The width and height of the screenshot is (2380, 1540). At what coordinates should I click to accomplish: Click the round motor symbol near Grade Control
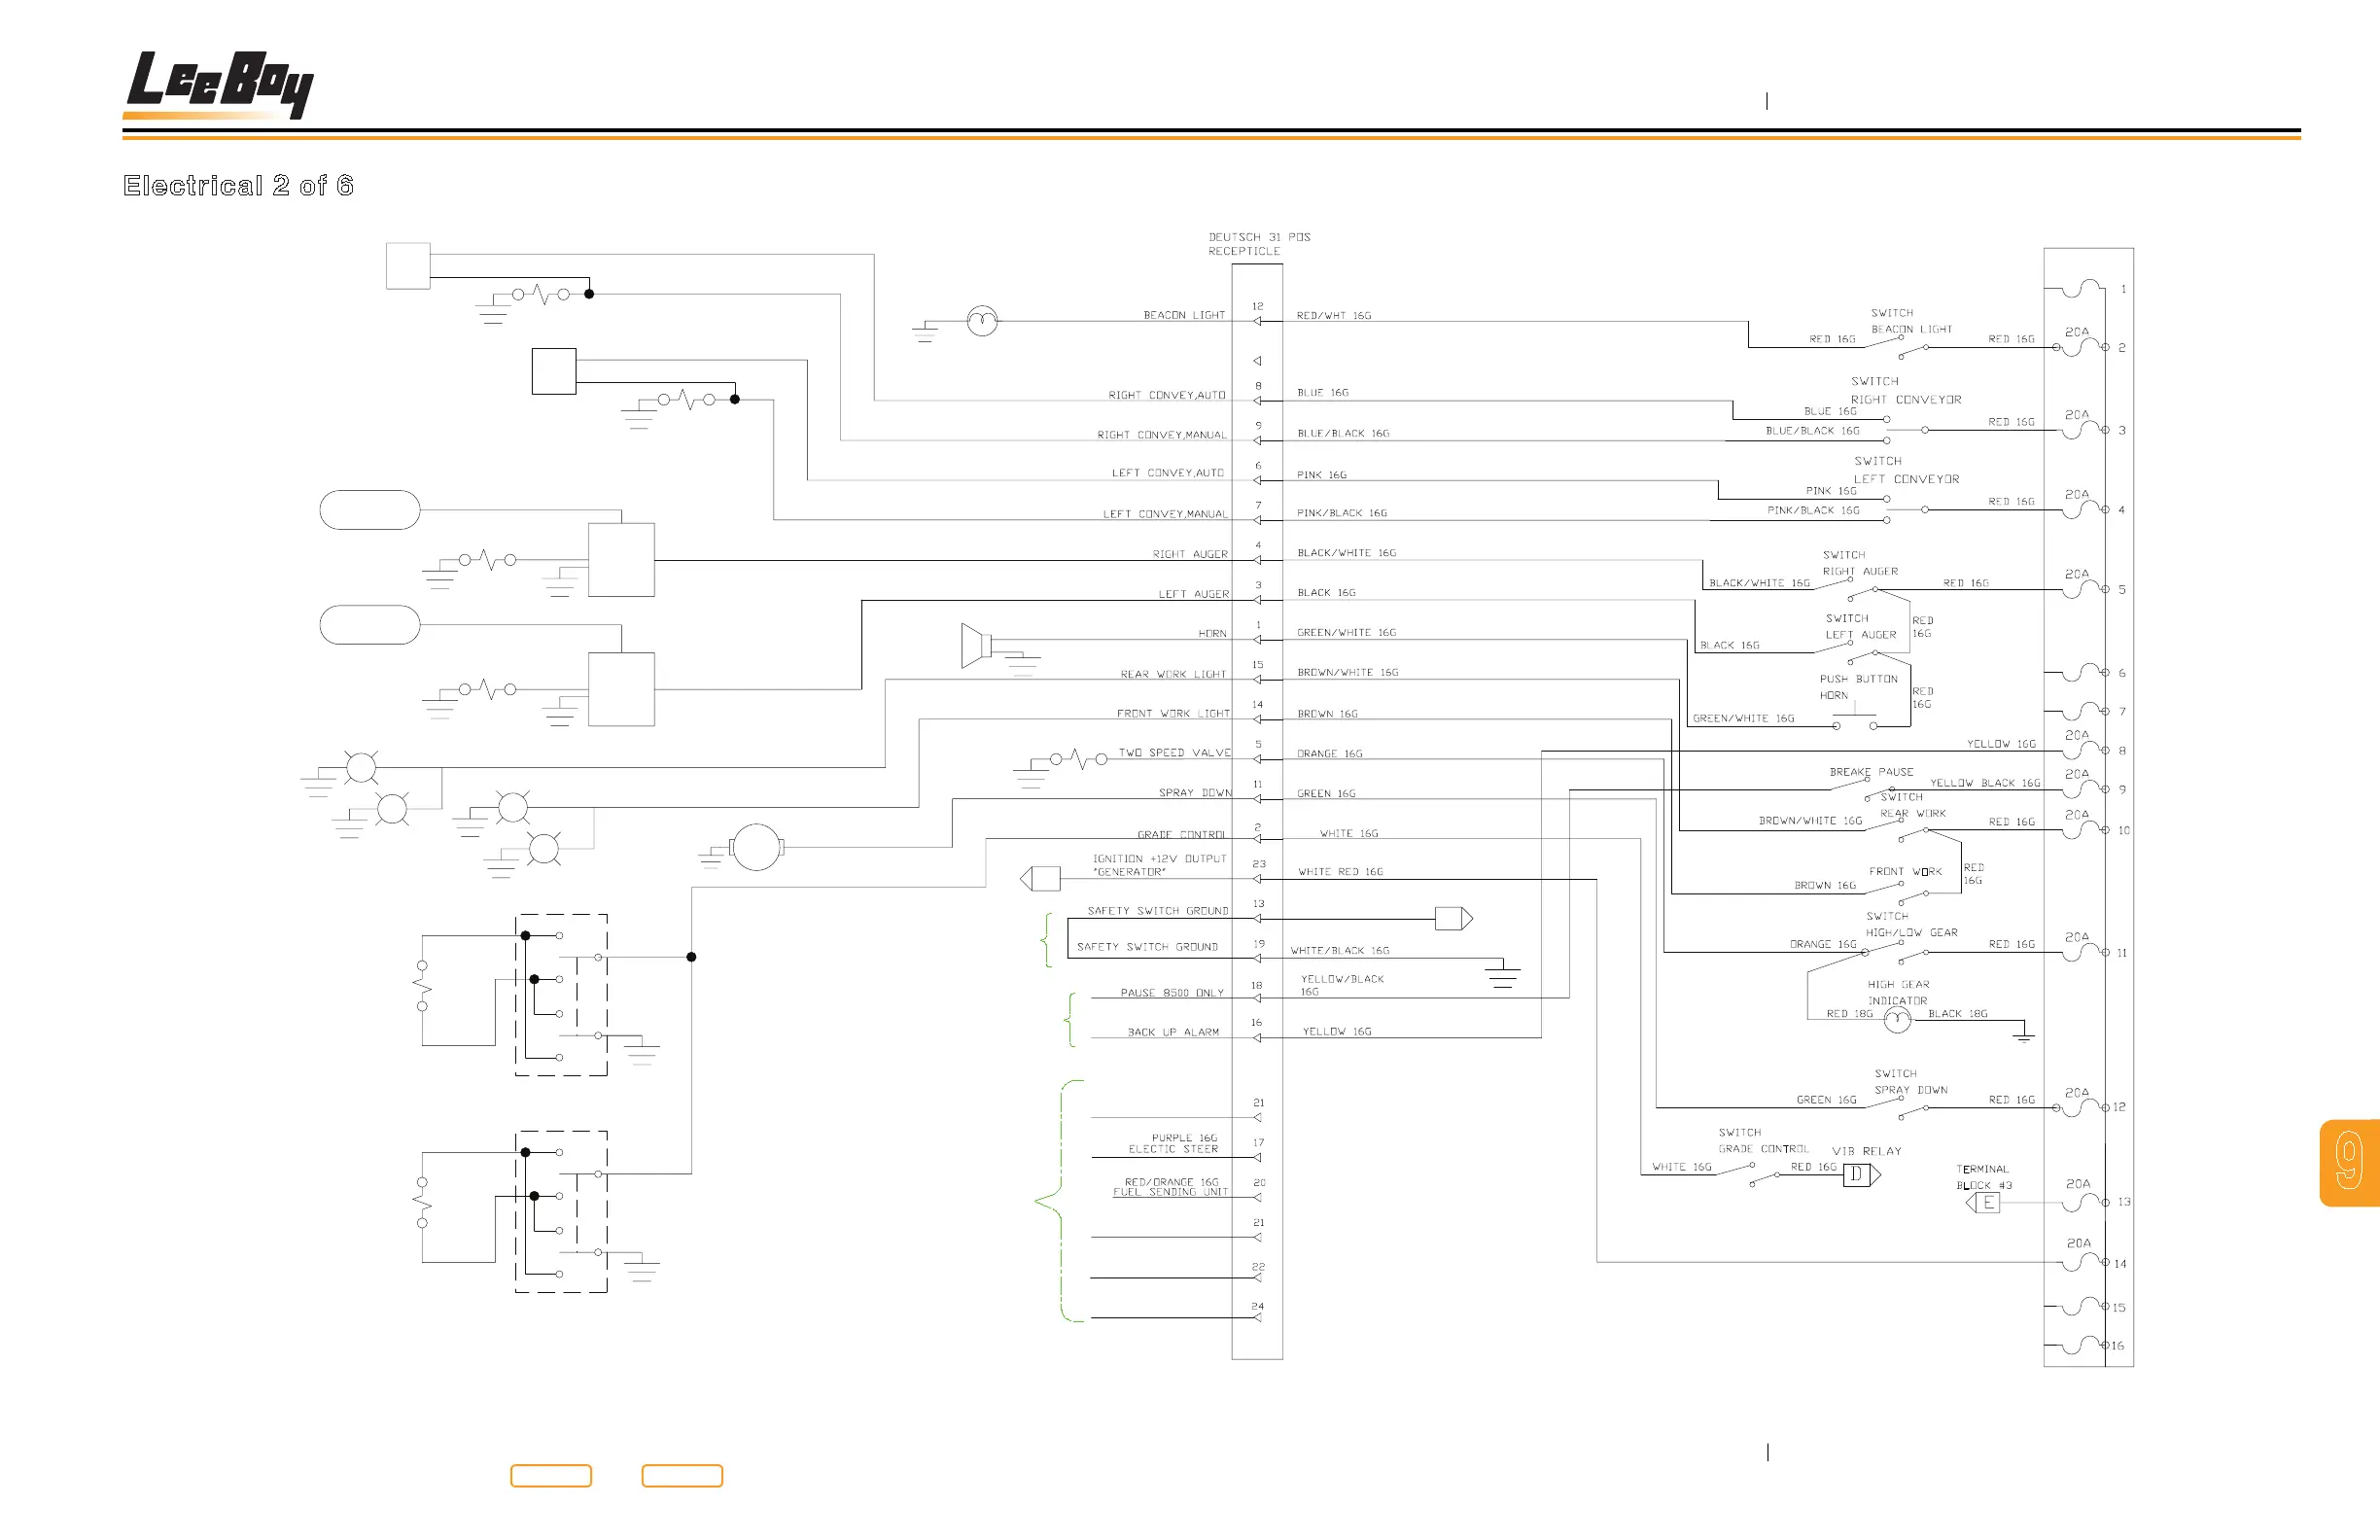pos(757,847)
